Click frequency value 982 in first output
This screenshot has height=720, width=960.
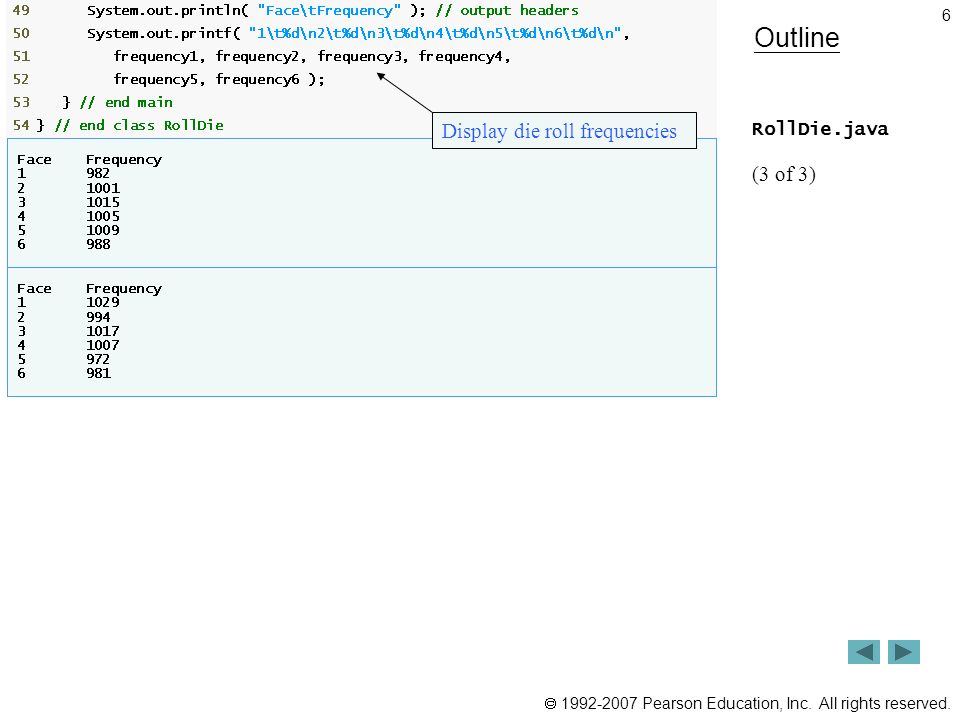click(98, 174)
